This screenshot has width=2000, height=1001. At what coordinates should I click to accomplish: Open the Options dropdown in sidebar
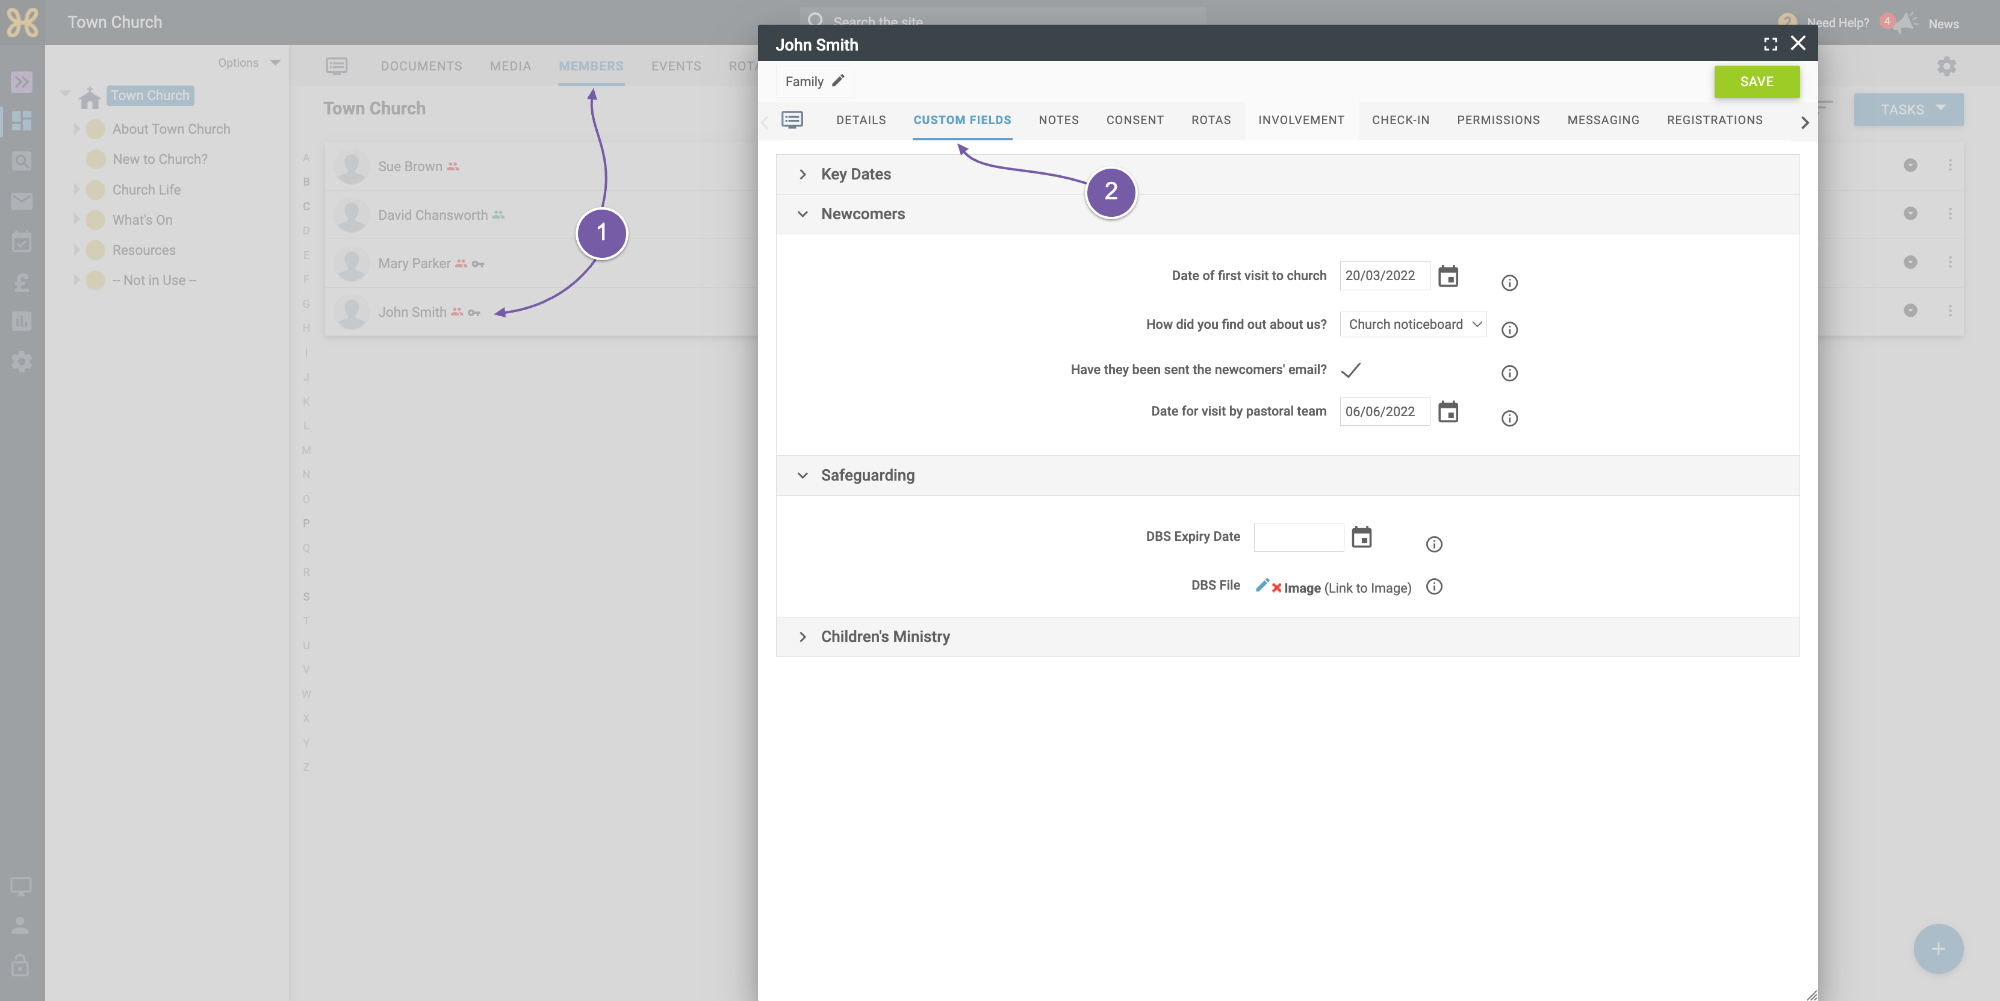click(249, 63)
